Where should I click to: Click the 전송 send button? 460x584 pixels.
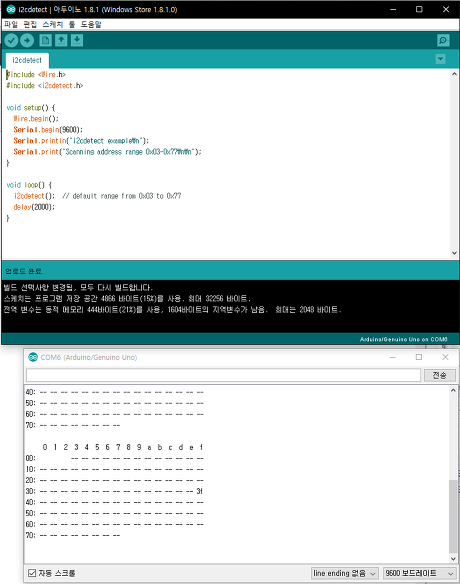click(440, 375)
